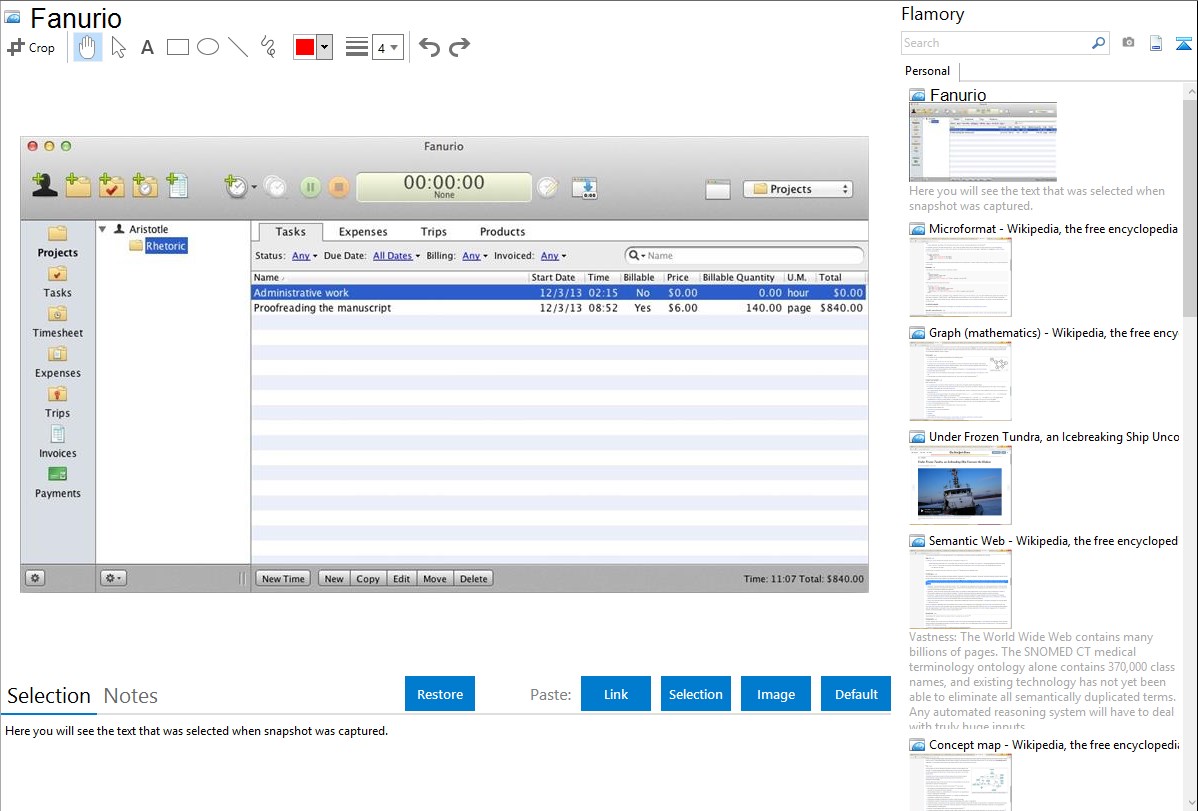Undo the last annotation
The width and height of the screenshot is (1198, 811).
click(429, 47)
